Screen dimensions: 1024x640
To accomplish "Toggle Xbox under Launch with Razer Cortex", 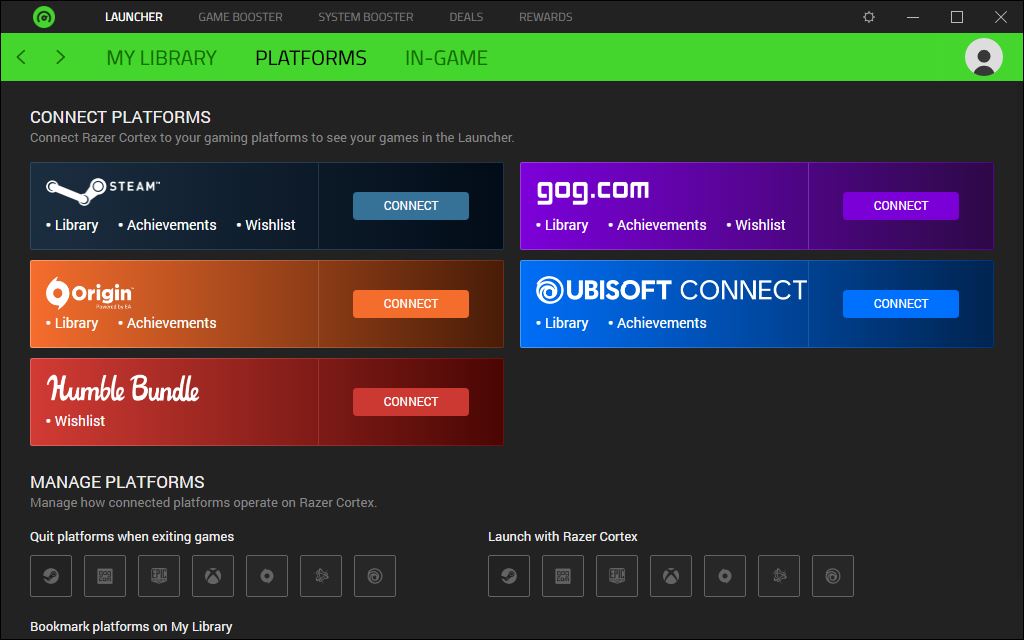I will [671, 576].
